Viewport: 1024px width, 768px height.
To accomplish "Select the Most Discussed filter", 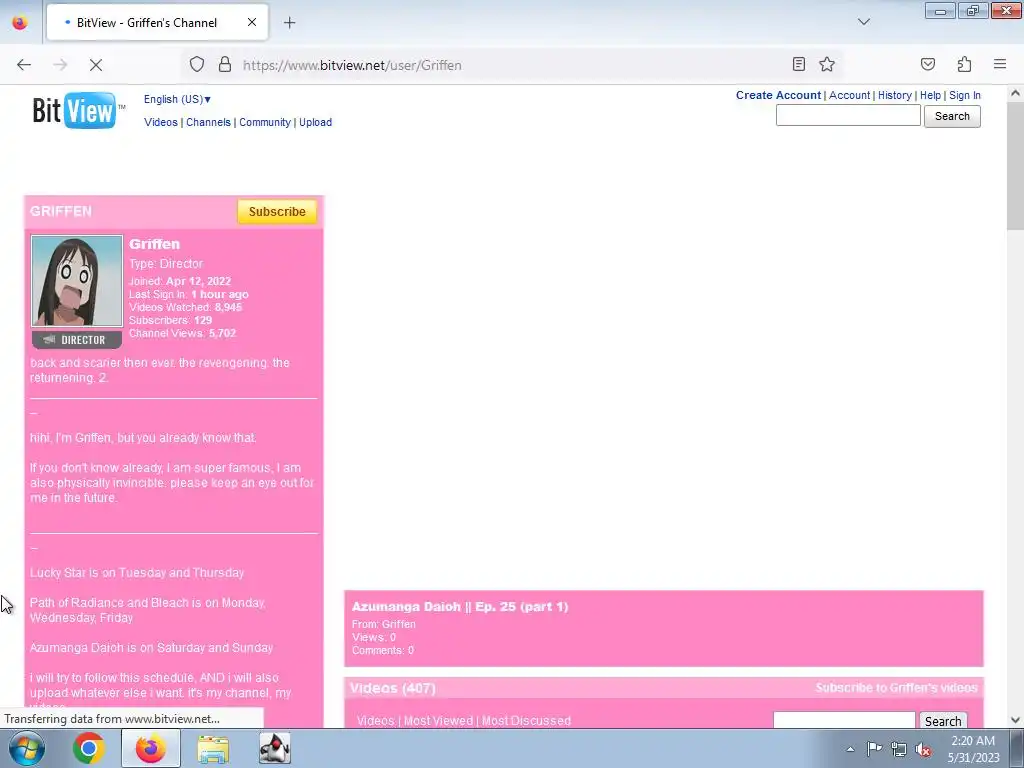I will point(526,720).
